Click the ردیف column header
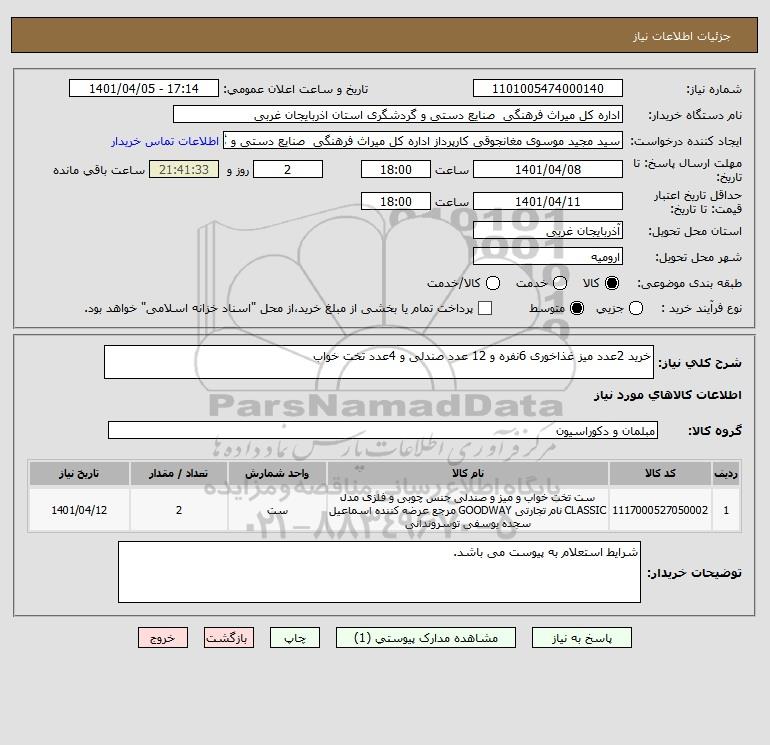770x745 pixels. point(726,473)
